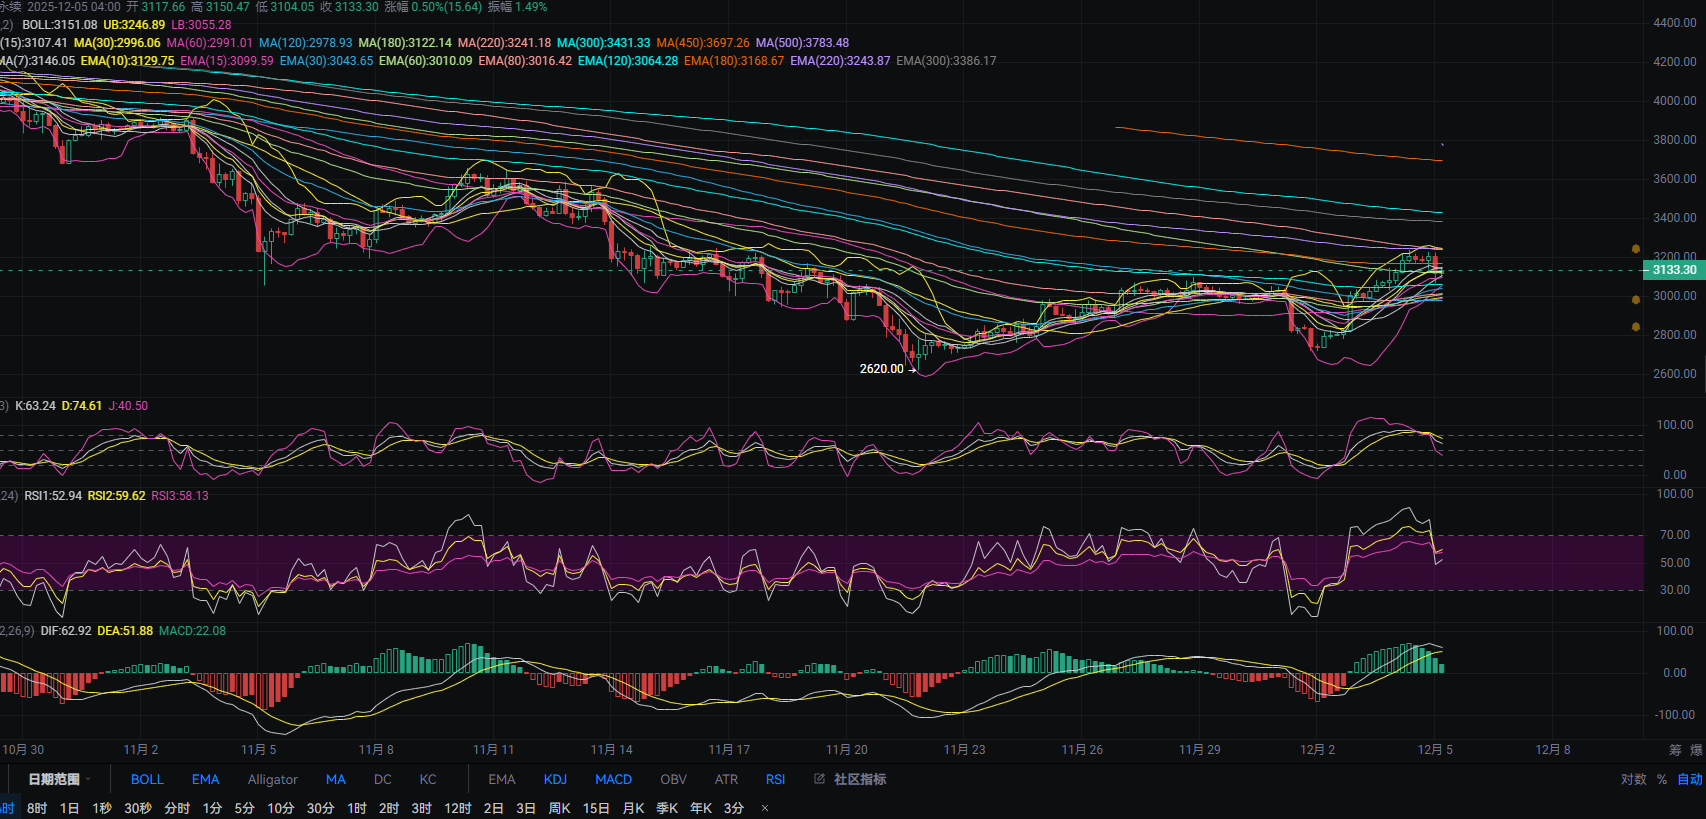Enable the OBV sub-indicator
The height and width of the screenshot is (819, 1706).
coord(673,779)
